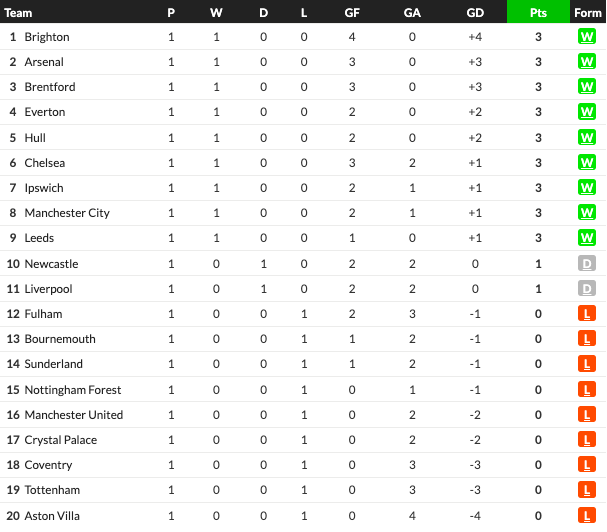
Task: Click the GF column header
Action: (x=352, y=13)
